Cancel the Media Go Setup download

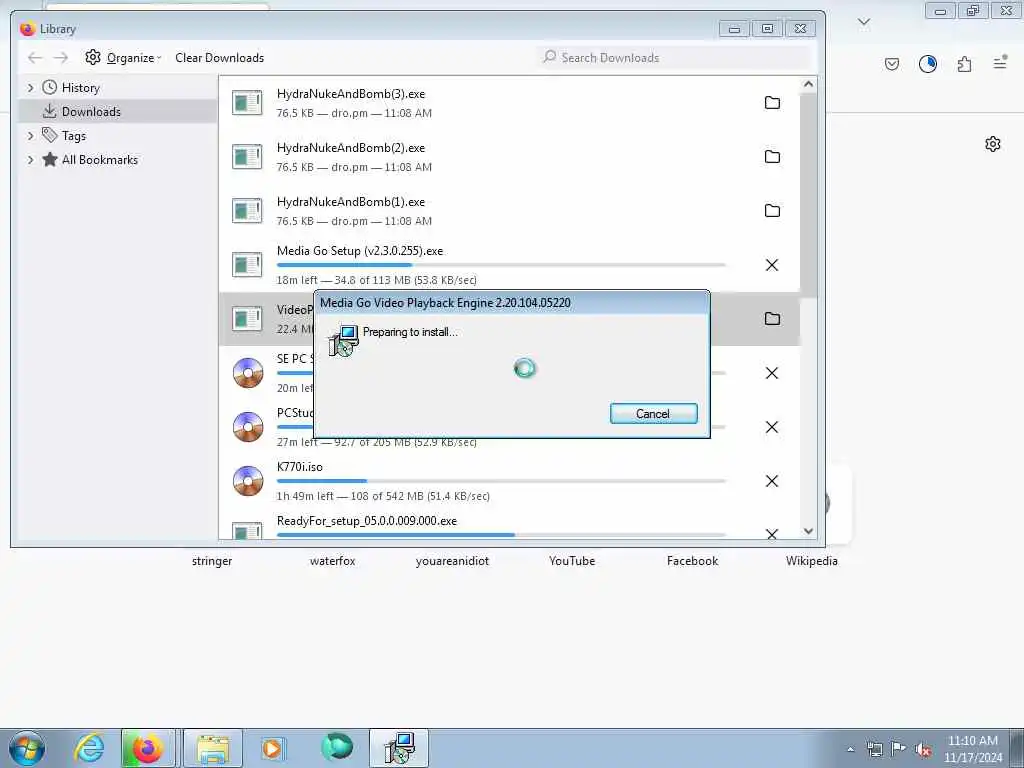(x=772, y=265)
